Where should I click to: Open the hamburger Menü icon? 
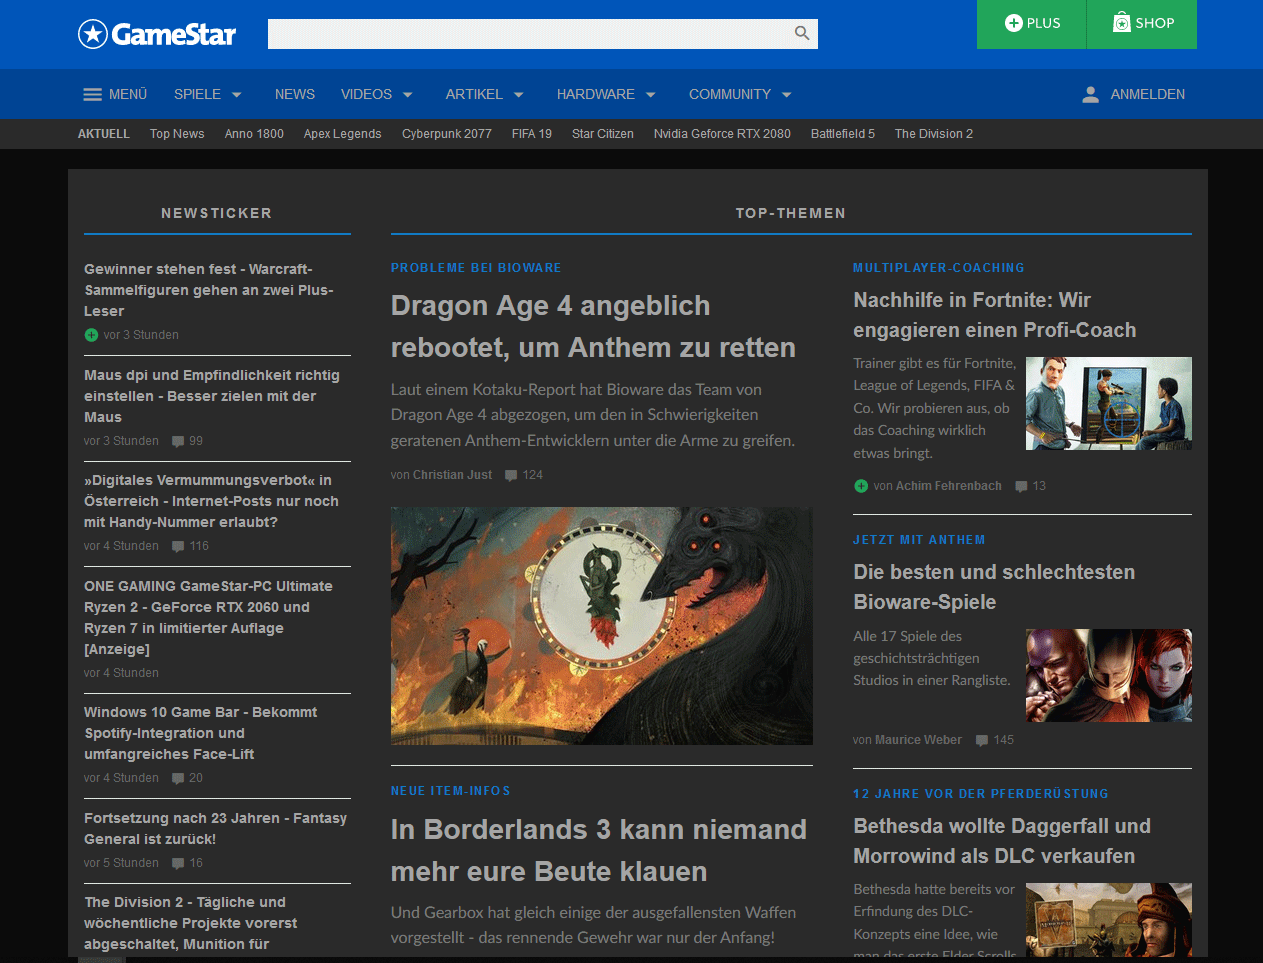(x=92, y=94)
